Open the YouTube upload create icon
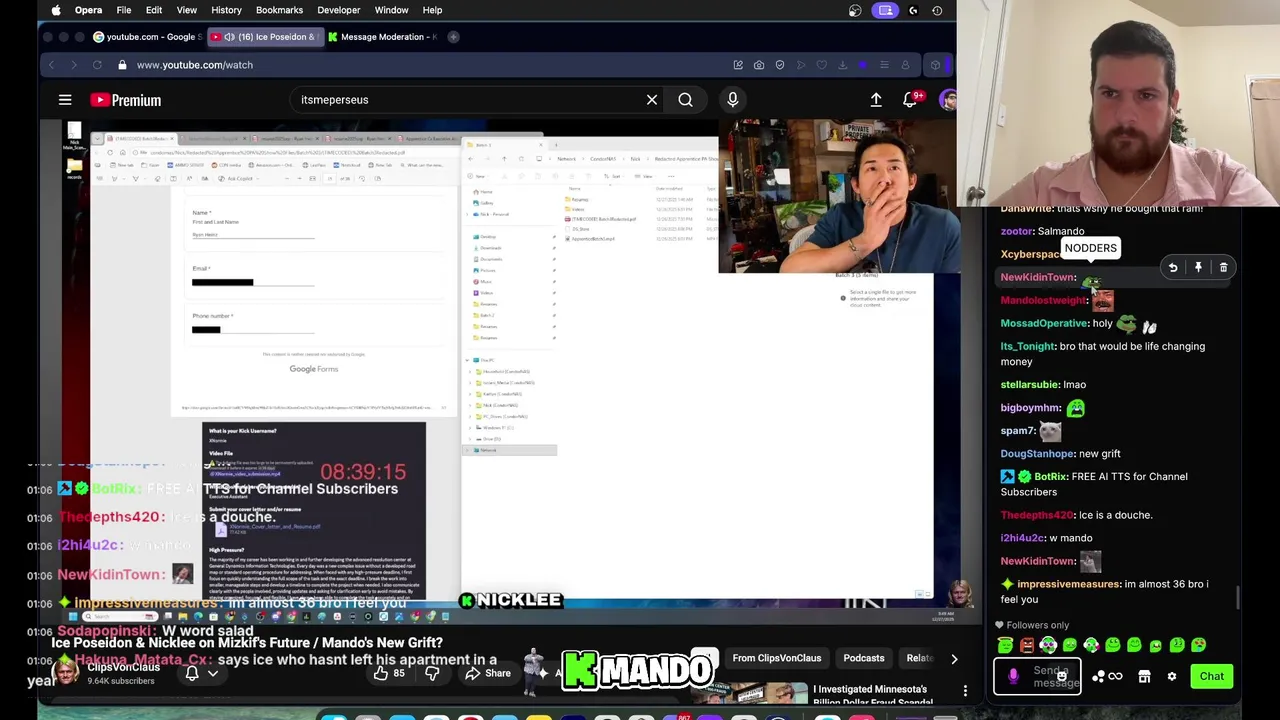 [x=876, y=100]
